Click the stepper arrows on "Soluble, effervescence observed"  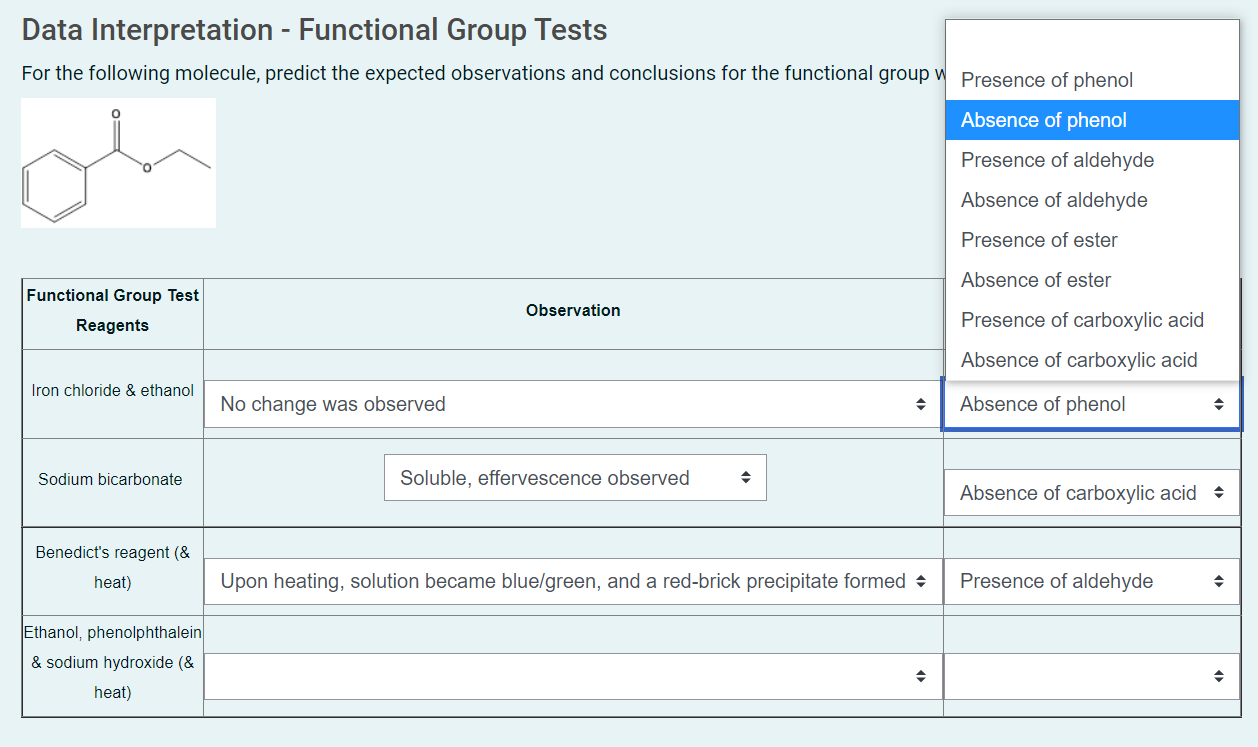pos(744,477)
